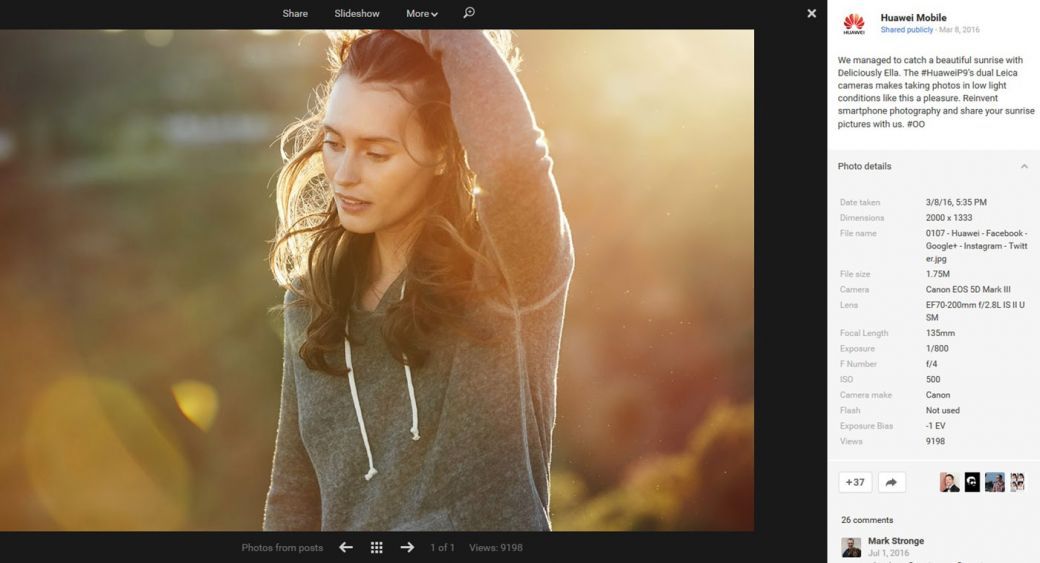Open the Huawei Mobile profile name link
Image resolution: width=1040 pixels, height=563 pixels.
913,18
